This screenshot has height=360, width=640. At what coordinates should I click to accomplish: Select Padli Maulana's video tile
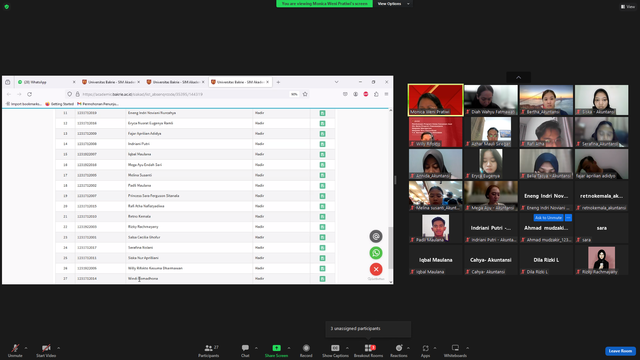click(436, 228)
